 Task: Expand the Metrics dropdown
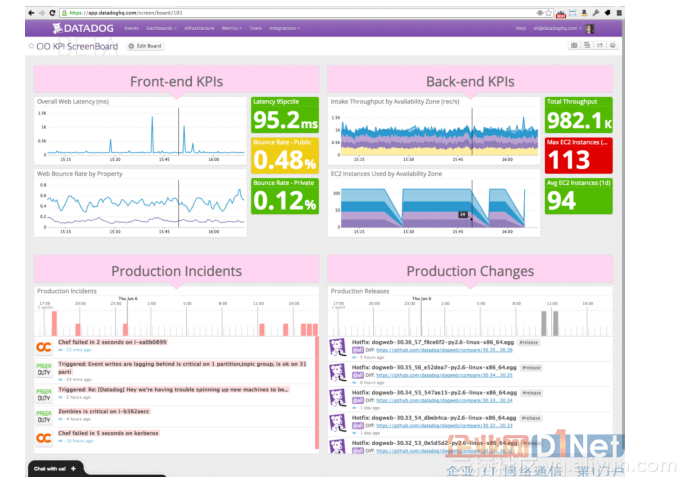coord(232,28)
